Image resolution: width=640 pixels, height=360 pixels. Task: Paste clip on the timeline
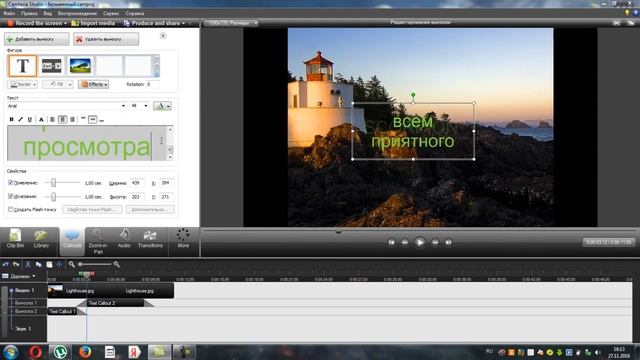pos(49,264)
